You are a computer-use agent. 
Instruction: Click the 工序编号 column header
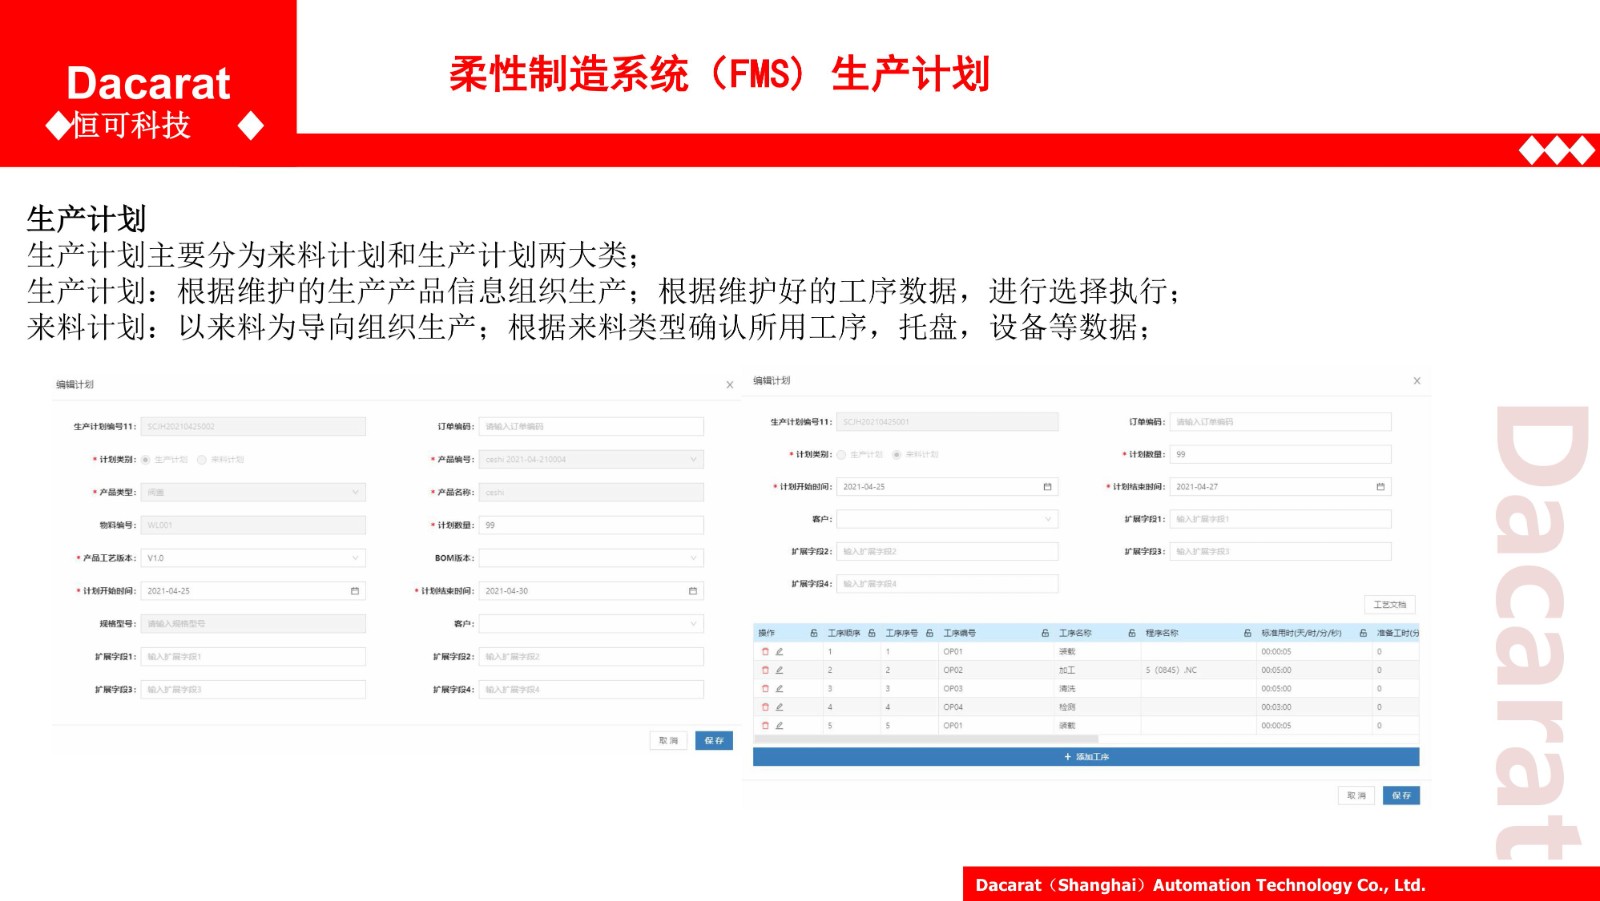[960, 634]
